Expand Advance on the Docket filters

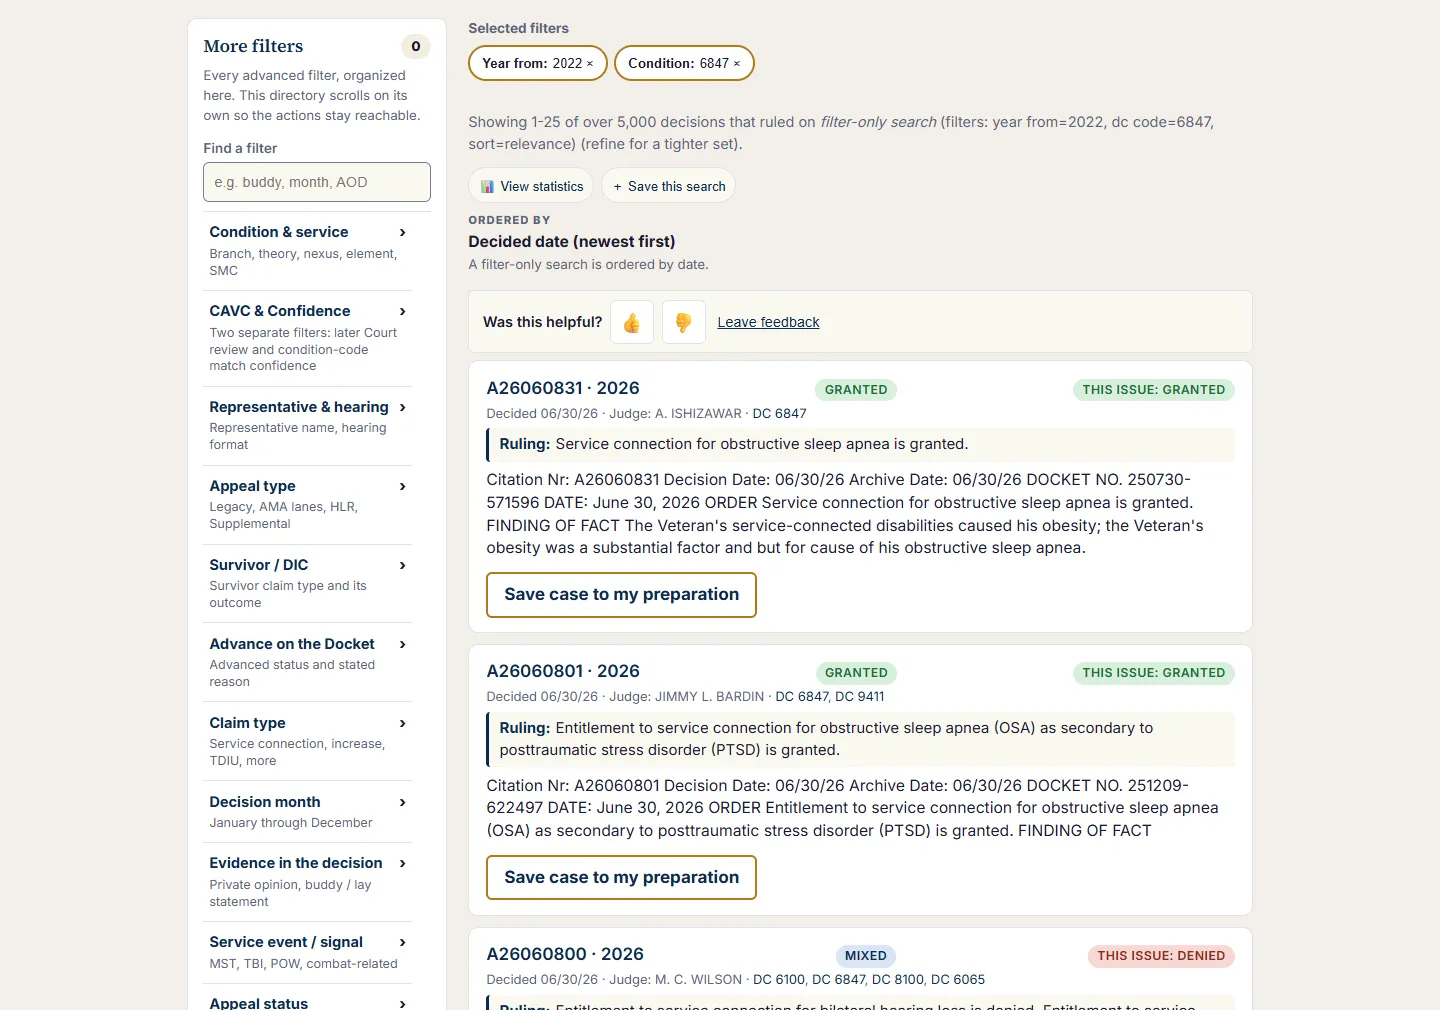[308, 662]
